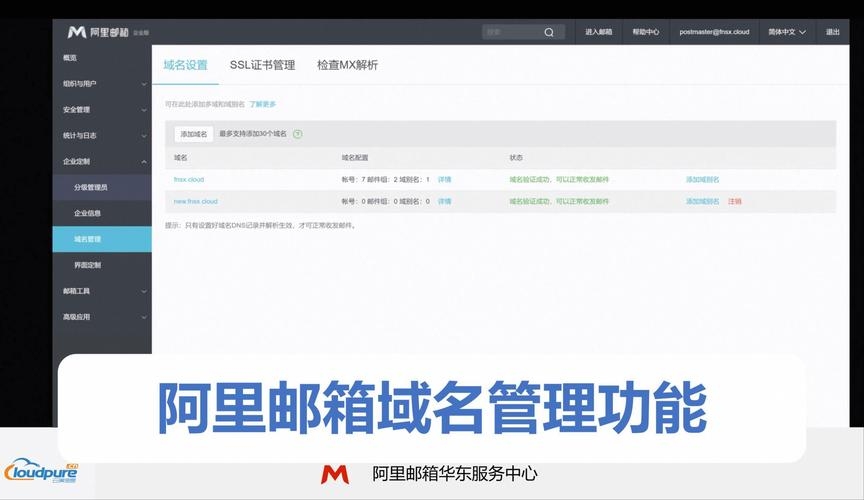Click the account summary 帐号:7 text
The image size is (864, 500).
click(x=386, y=180)
